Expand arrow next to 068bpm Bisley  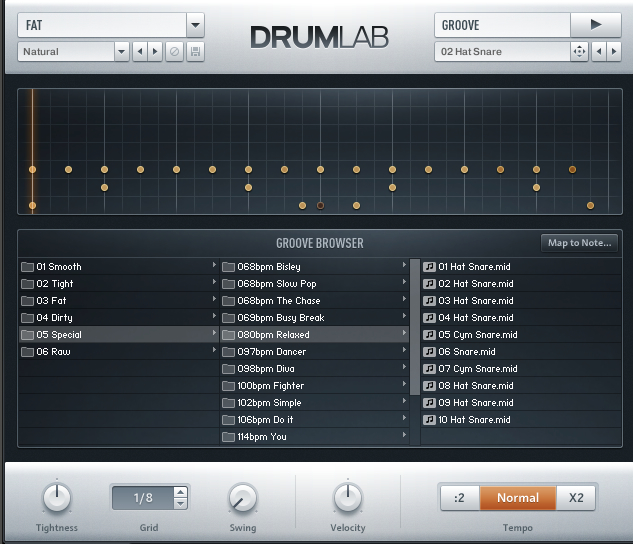point(404,265)
